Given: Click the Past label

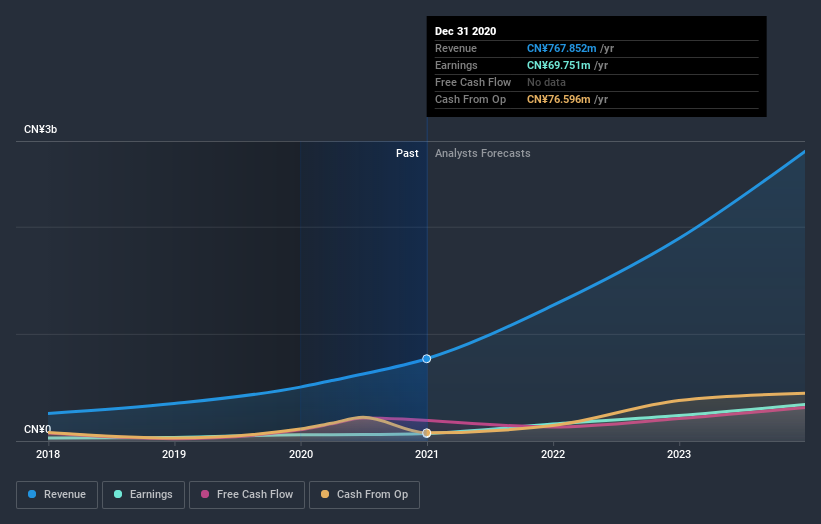Looking at the screenshot, I should click(x=407, y=153).
